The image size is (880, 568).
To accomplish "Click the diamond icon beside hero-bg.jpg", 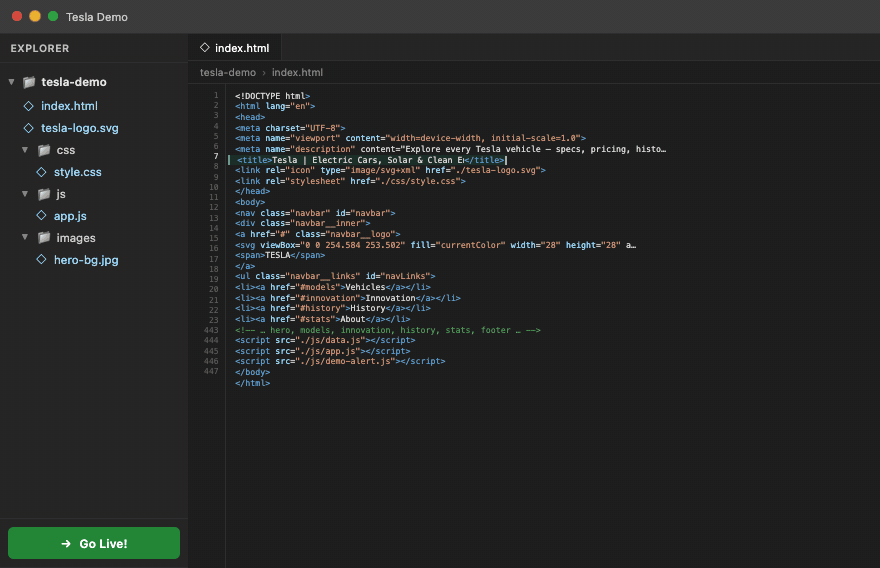I will click(42, 259).
